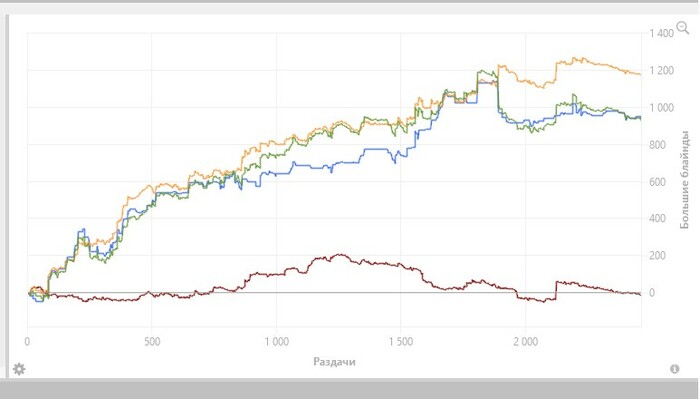Open the chart settings gear icon
The height and width of the screenshot is (399, 700).
(x=19, y=369)
